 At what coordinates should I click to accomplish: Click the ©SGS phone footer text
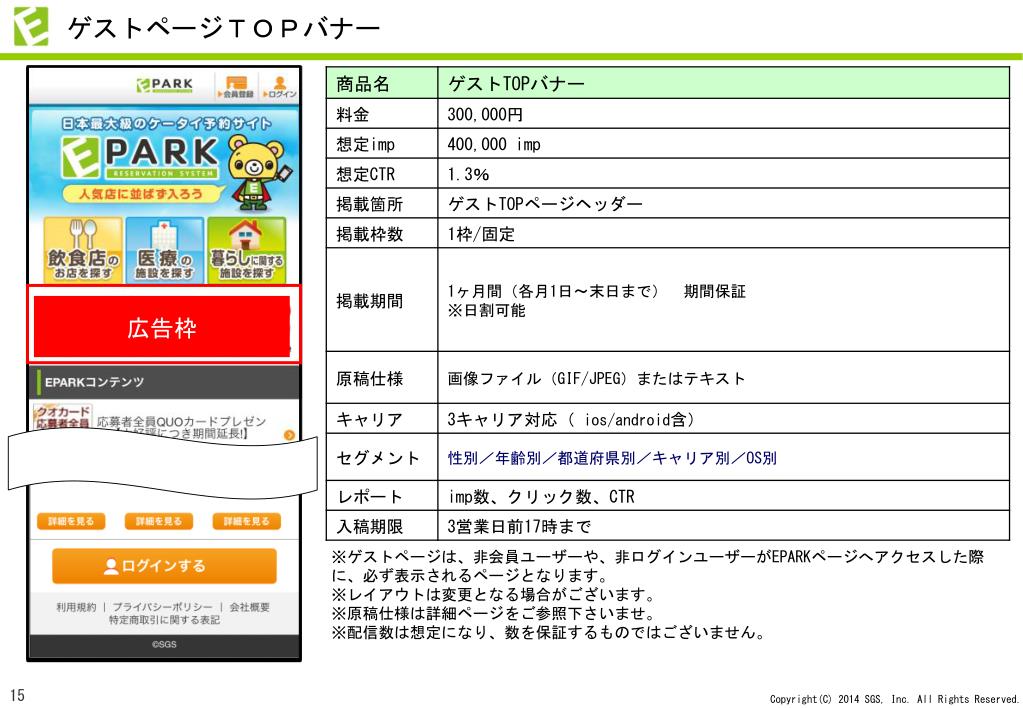coord(164,644)
